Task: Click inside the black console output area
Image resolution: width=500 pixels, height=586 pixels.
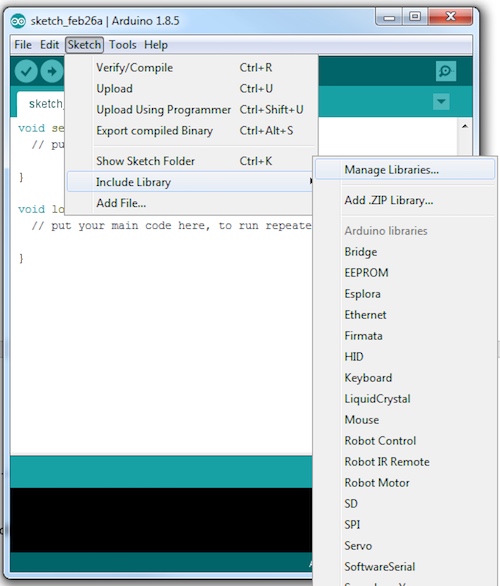Action: coord(161,519)
